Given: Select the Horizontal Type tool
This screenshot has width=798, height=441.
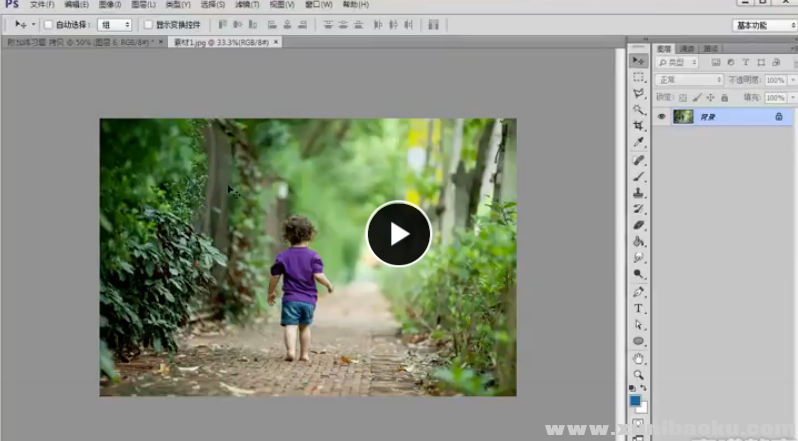Looking at the screenshot, I should coord(639,308).
